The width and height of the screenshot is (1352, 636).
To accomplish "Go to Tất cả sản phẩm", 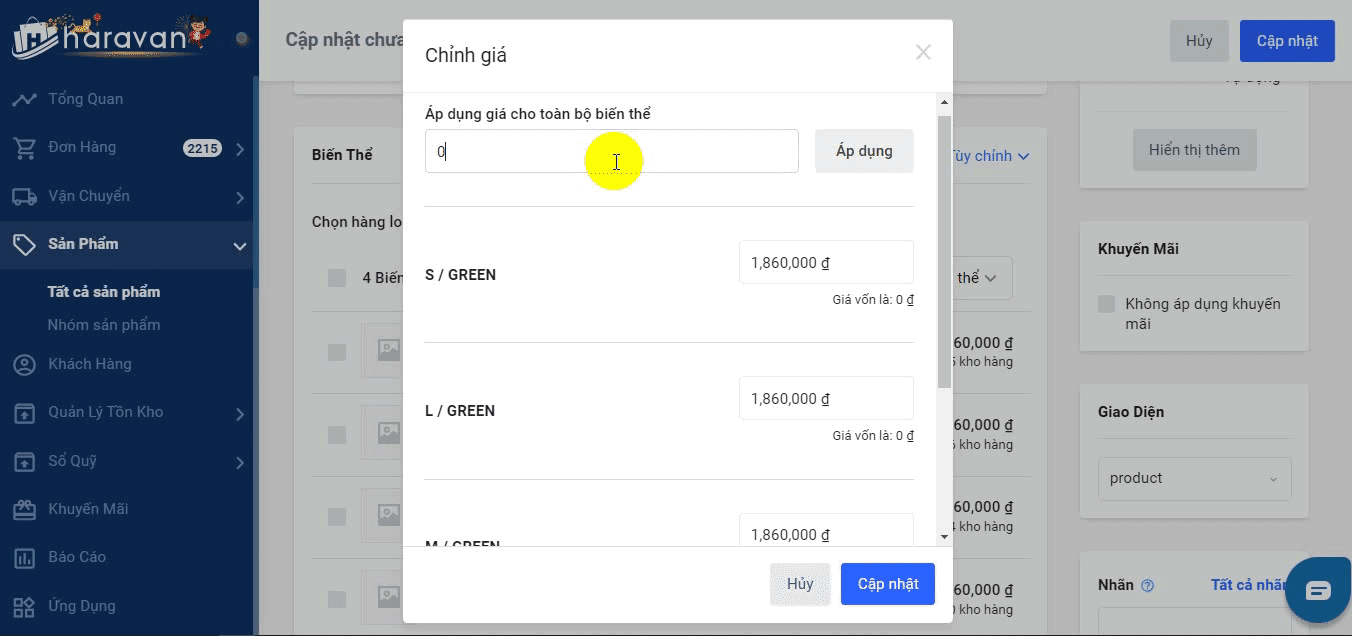I will (x=104, y=292).
